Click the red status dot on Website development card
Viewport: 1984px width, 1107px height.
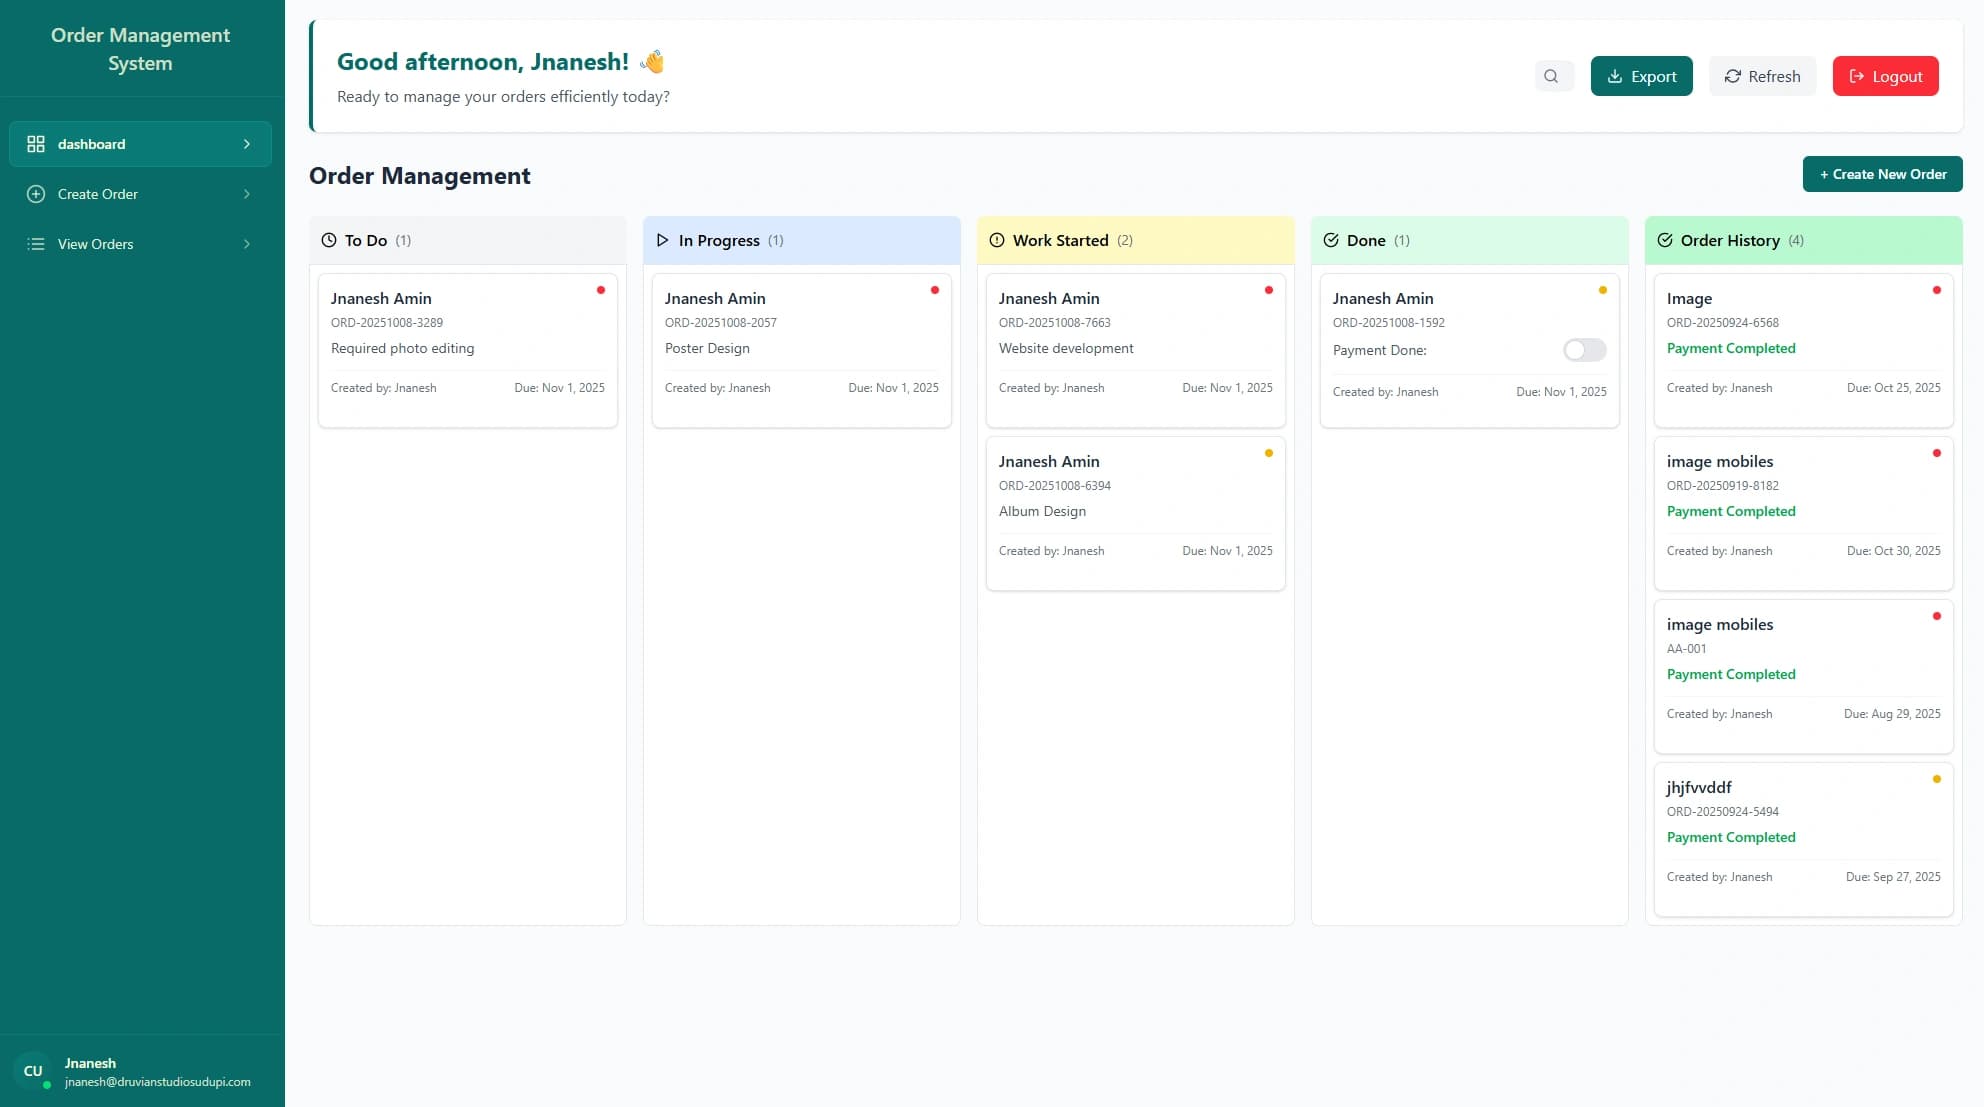point(1269,290)
